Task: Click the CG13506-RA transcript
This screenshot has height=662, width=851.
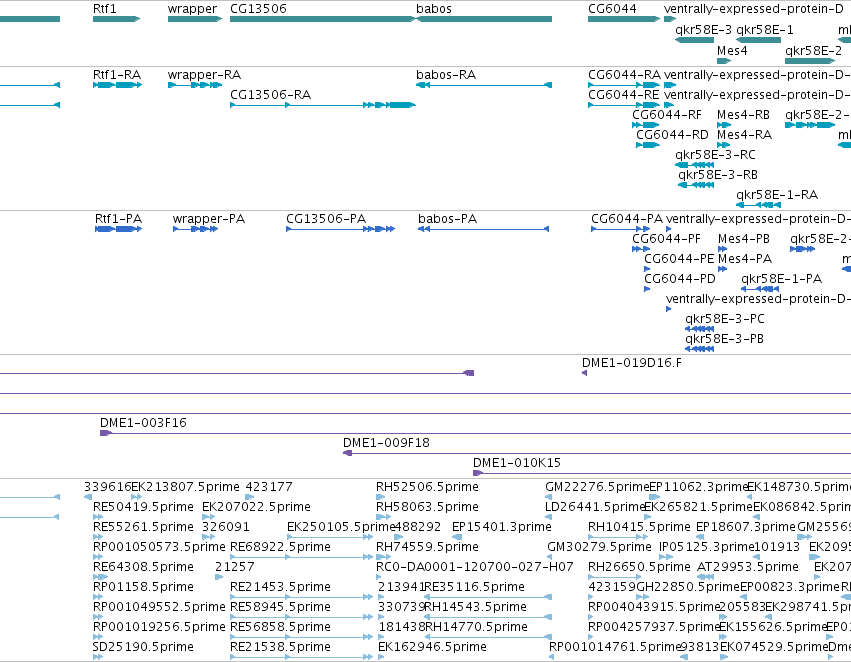Action: (323, 105)
